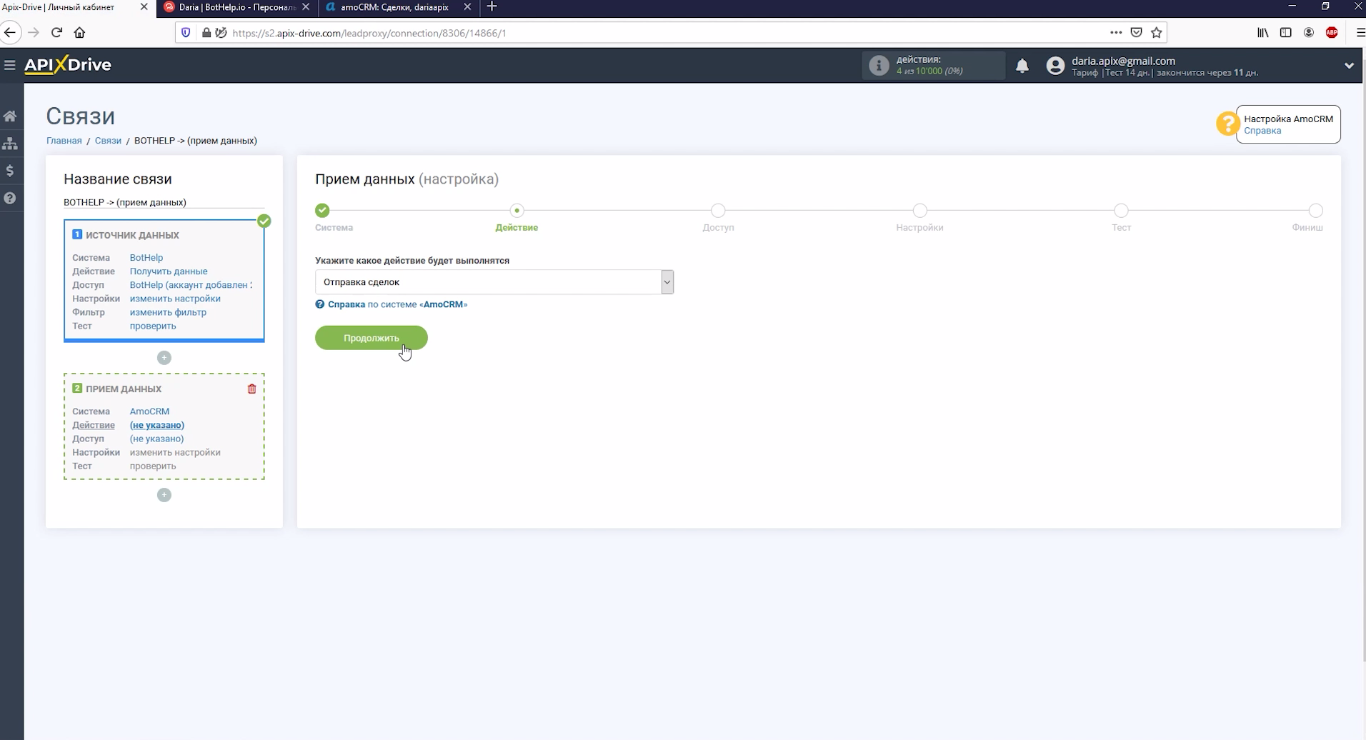
Task: Go to Главная breadcrumb
Action: click(x=64, y=141)
